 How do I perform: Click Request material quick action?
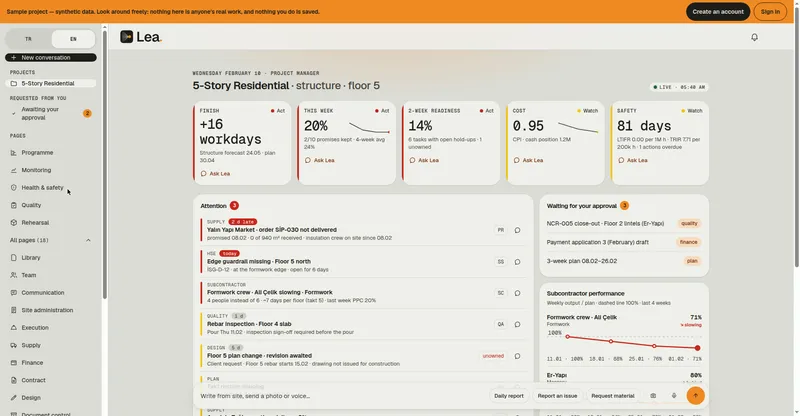click(x=613, y=396)
